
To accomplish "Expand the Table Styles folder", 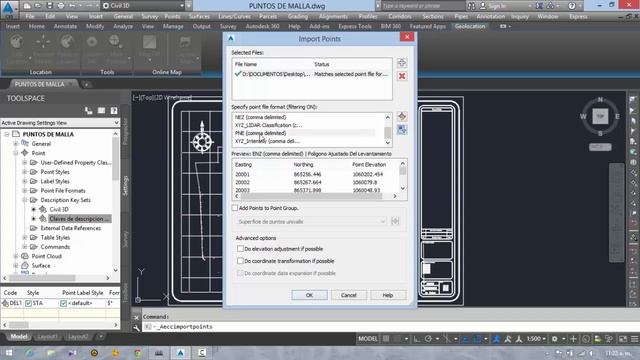I will click(25, 238).
